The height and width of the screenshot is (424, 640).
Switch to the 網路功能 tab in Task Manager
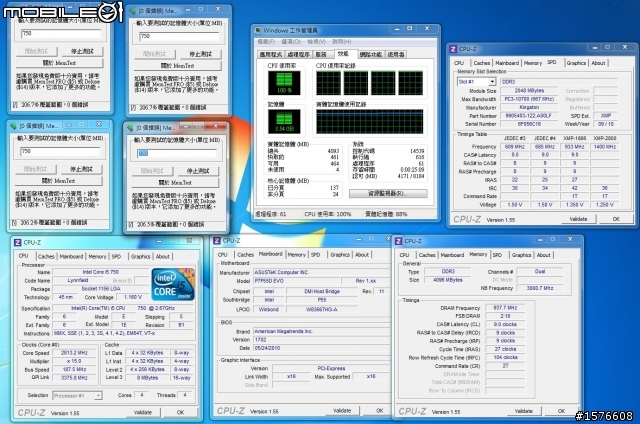pyautogui.click(x=371, y=54)
